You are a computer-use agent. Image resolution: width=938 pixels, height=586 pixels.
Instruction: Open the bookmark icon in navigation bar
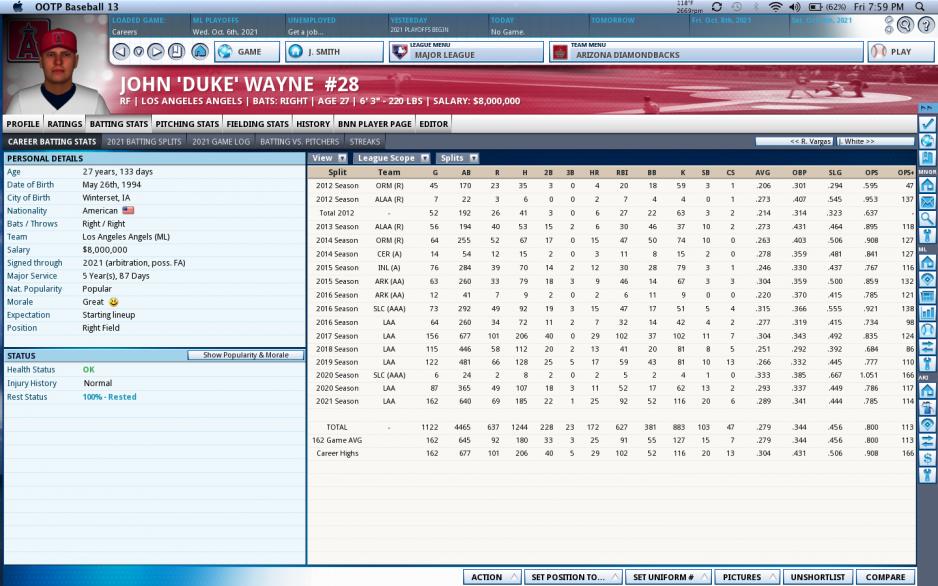click(176, 51)
